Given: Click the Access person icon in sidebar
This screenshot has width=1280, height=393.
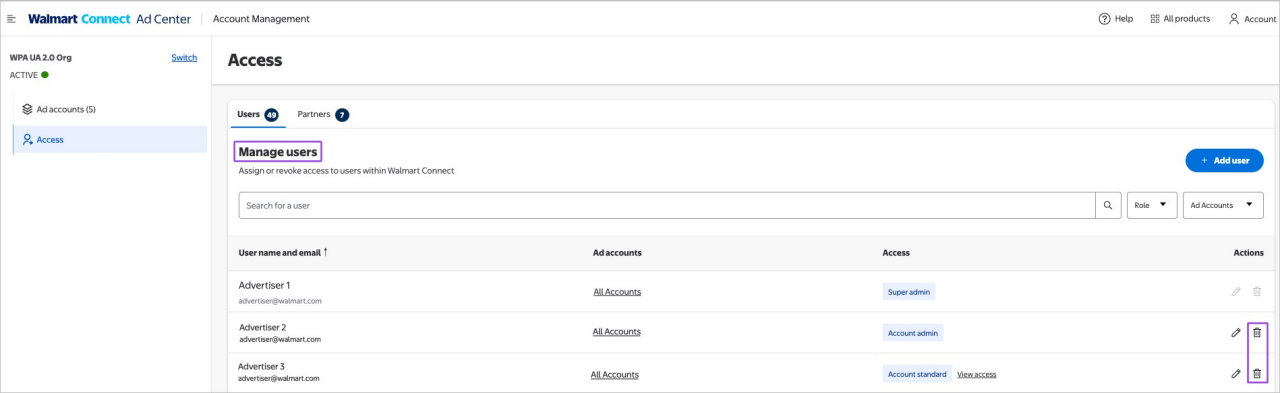Looking at the screenshot, I should (27, 140).
